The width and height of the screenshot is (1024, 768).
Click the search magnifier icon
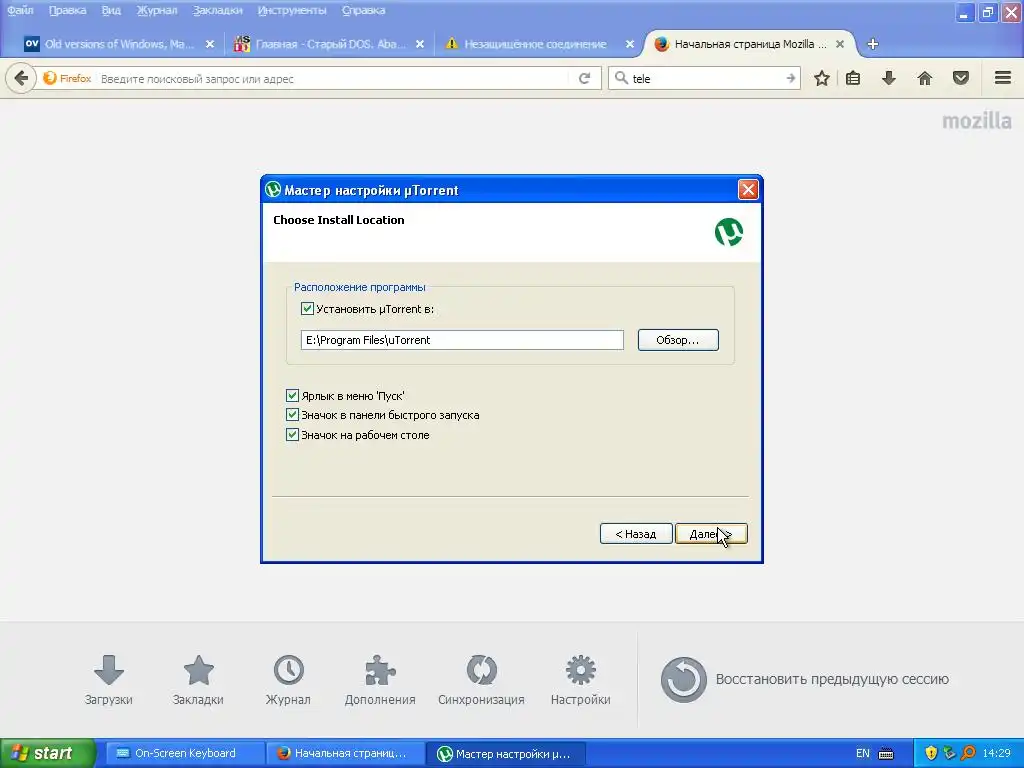point(621,78)
